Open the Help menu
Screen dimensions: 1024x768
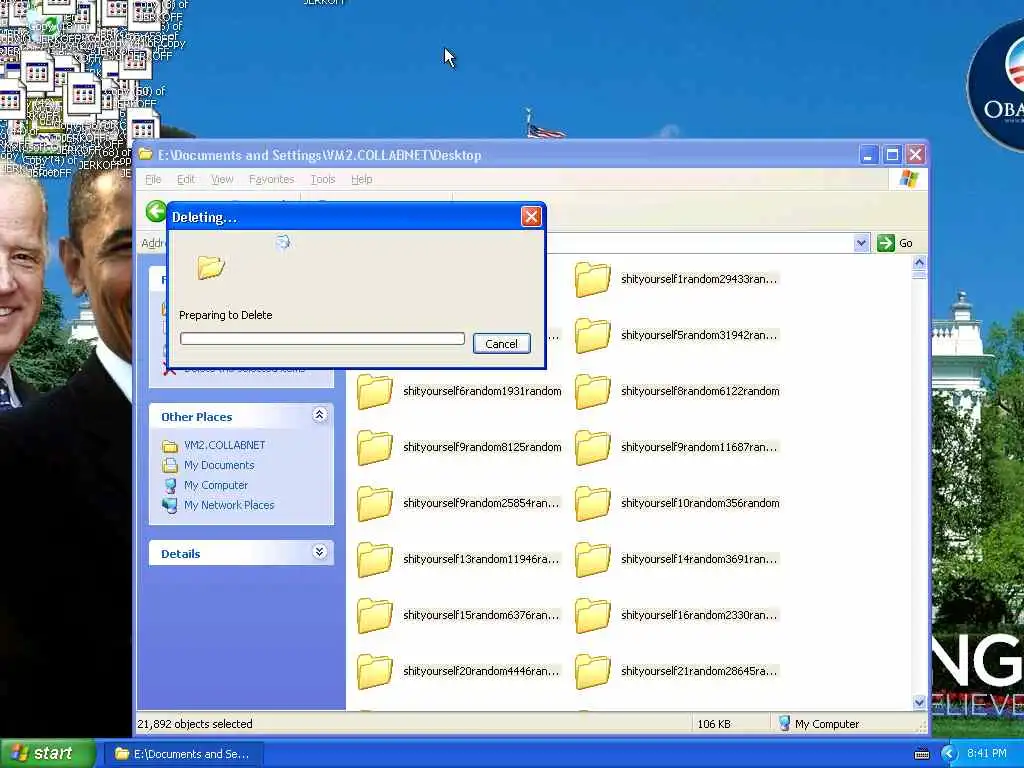pyautogui.click(x=361, y=179)
